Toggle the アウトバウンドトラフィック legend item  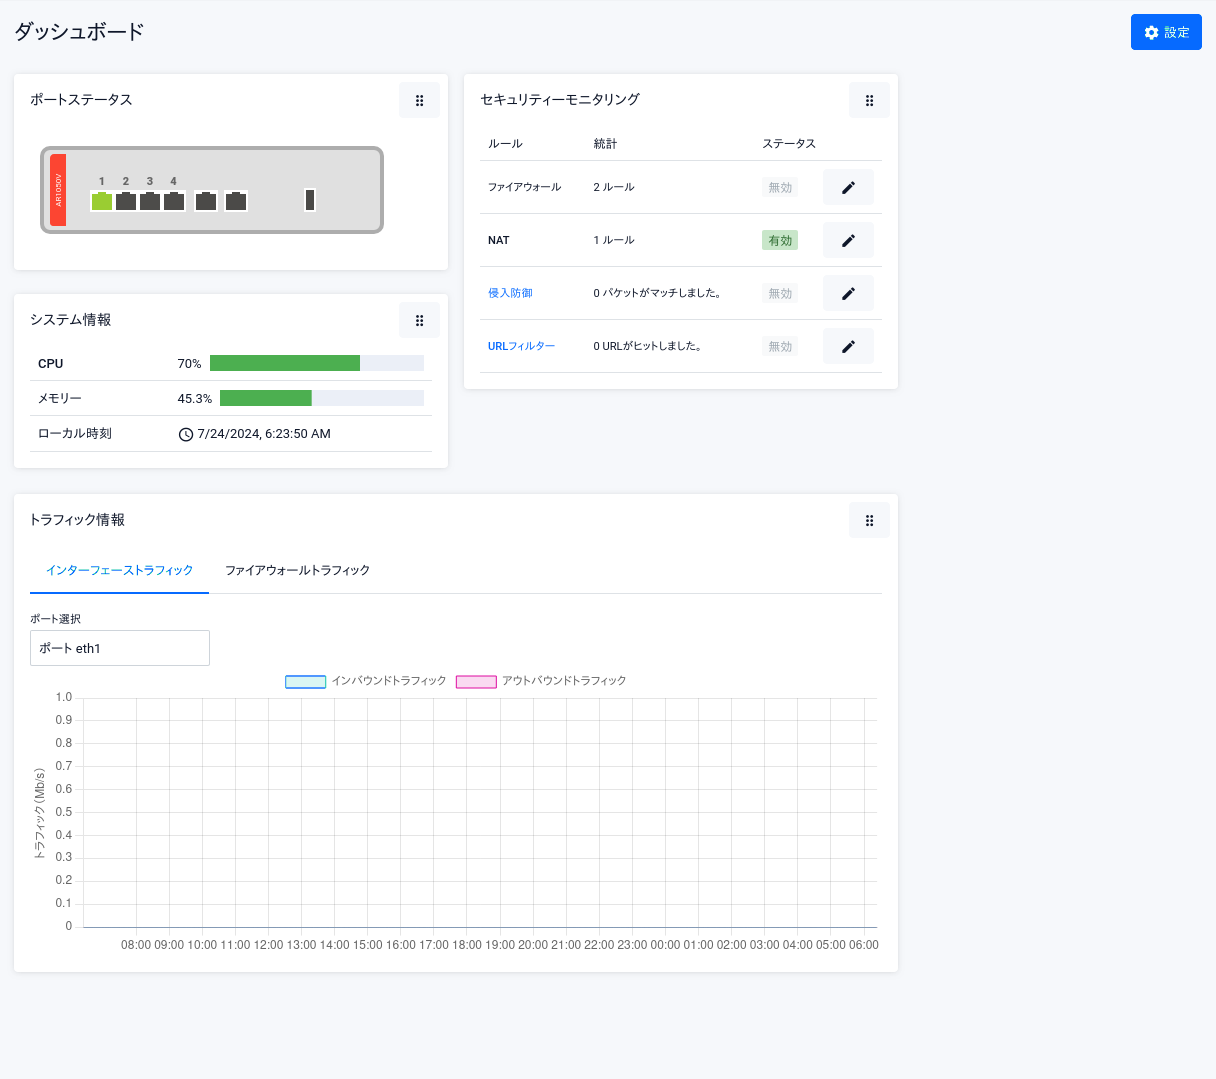[x=541, y=681]
